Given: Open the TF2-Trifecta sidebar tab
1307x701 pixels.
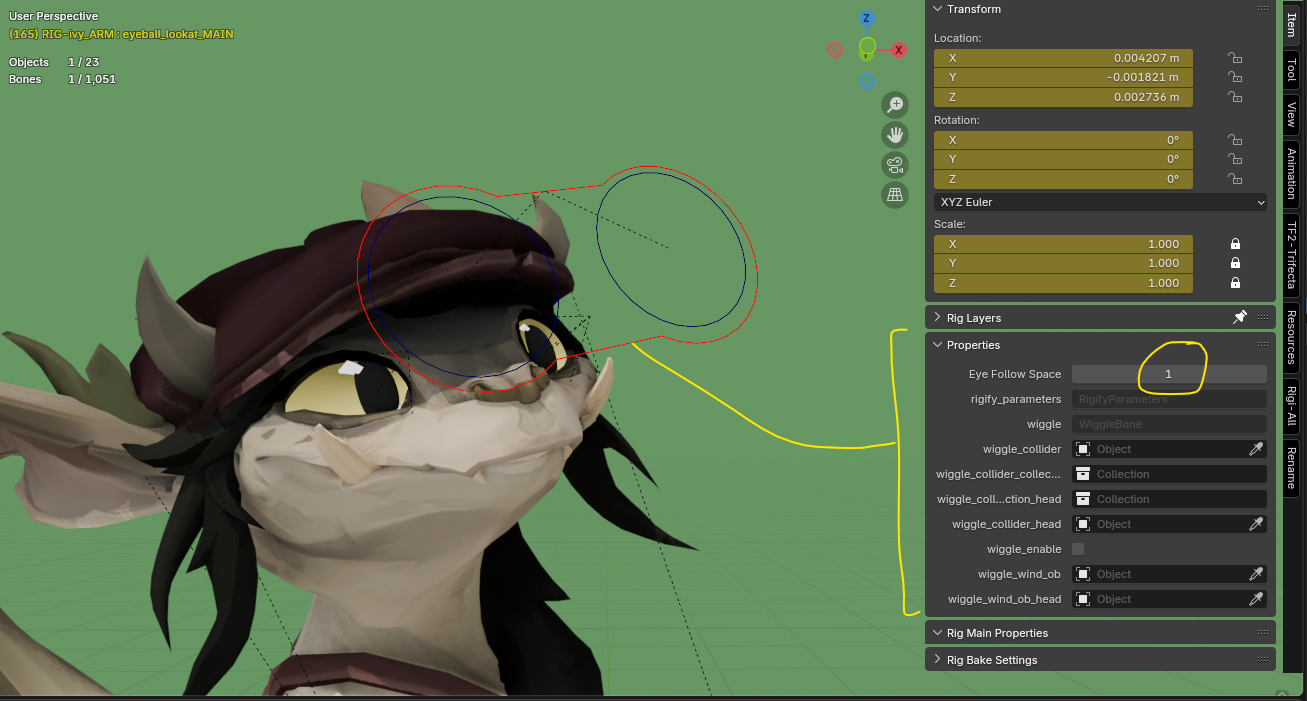Looking at the screenshot, I should click(x=1291, y=255).
